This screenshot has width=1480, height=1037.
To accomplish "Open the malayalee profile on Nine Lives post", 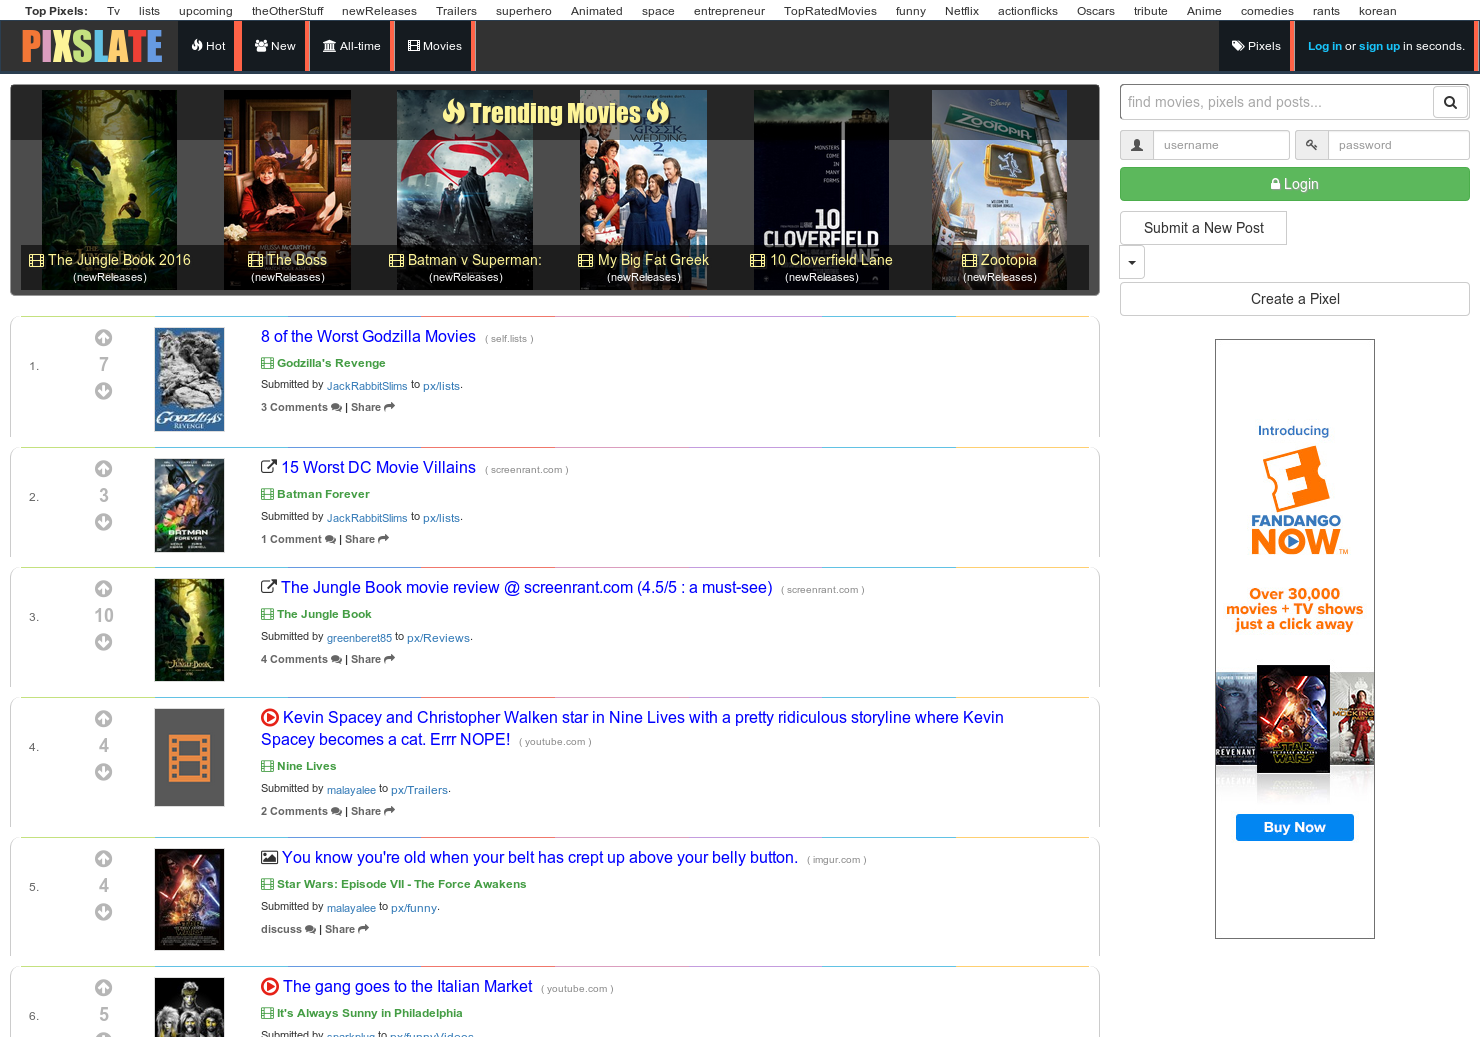I will click(351, 790).
